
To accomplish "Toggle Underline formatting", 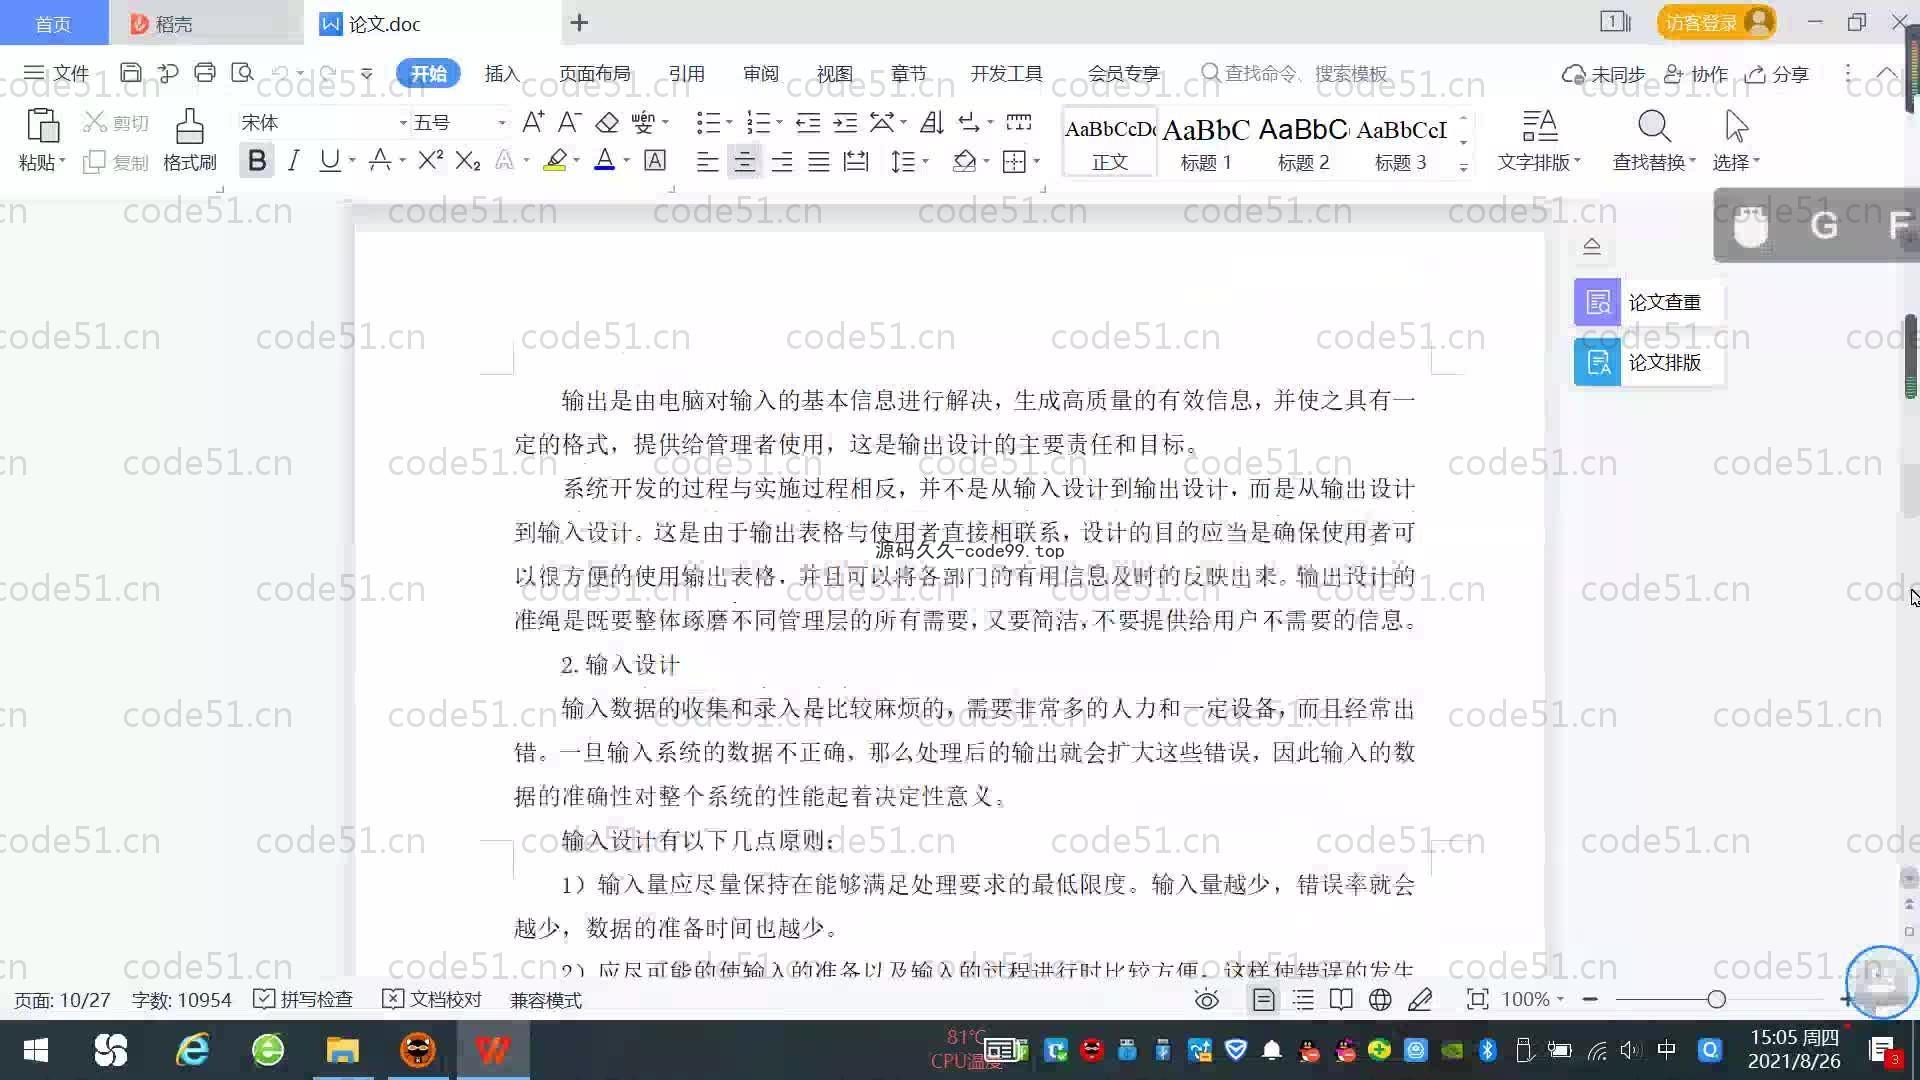I will tap(329, 160).
